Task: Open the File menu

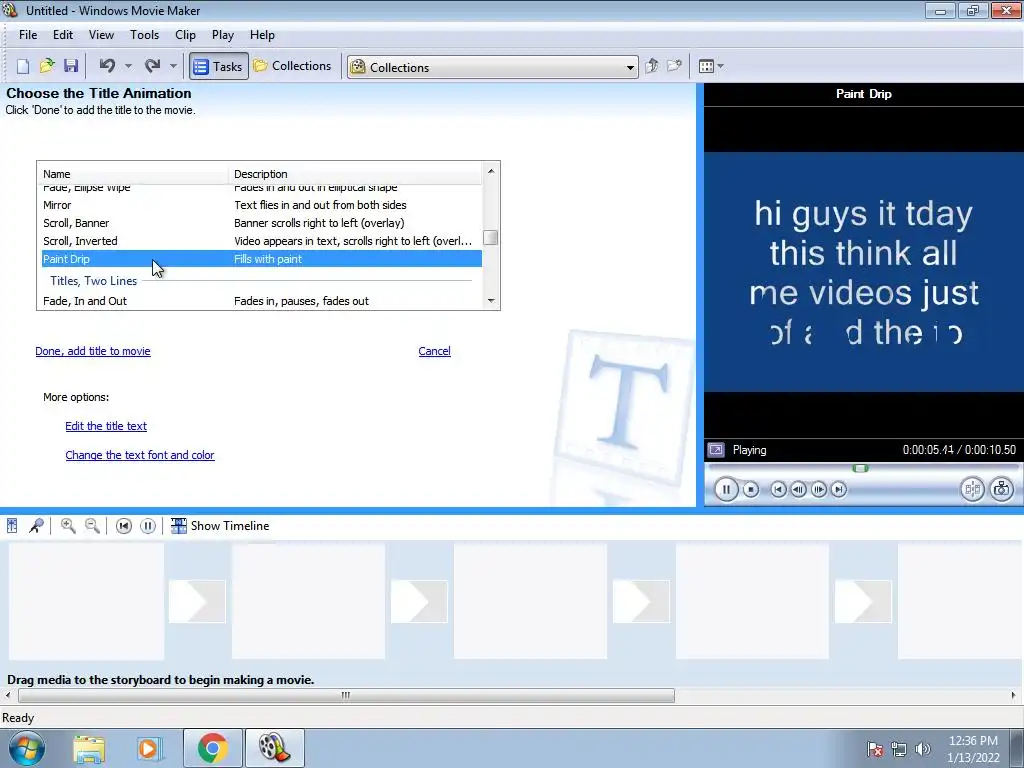Action: coord(28,35)
